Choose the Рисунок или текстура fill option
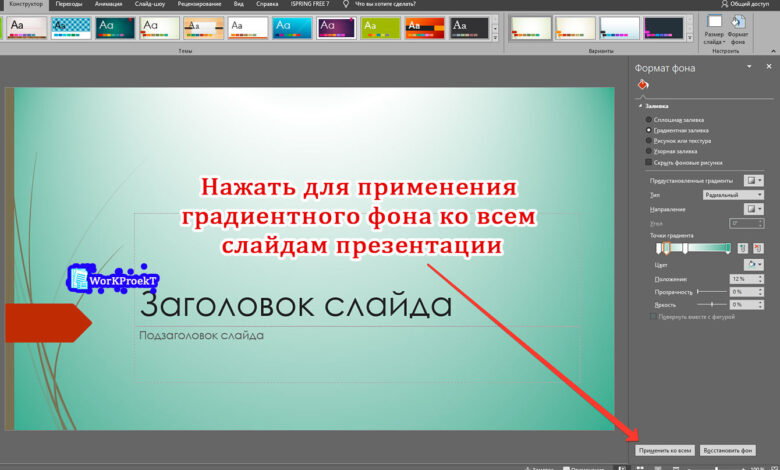Screen dimensions: 780x470 (649, 141)
